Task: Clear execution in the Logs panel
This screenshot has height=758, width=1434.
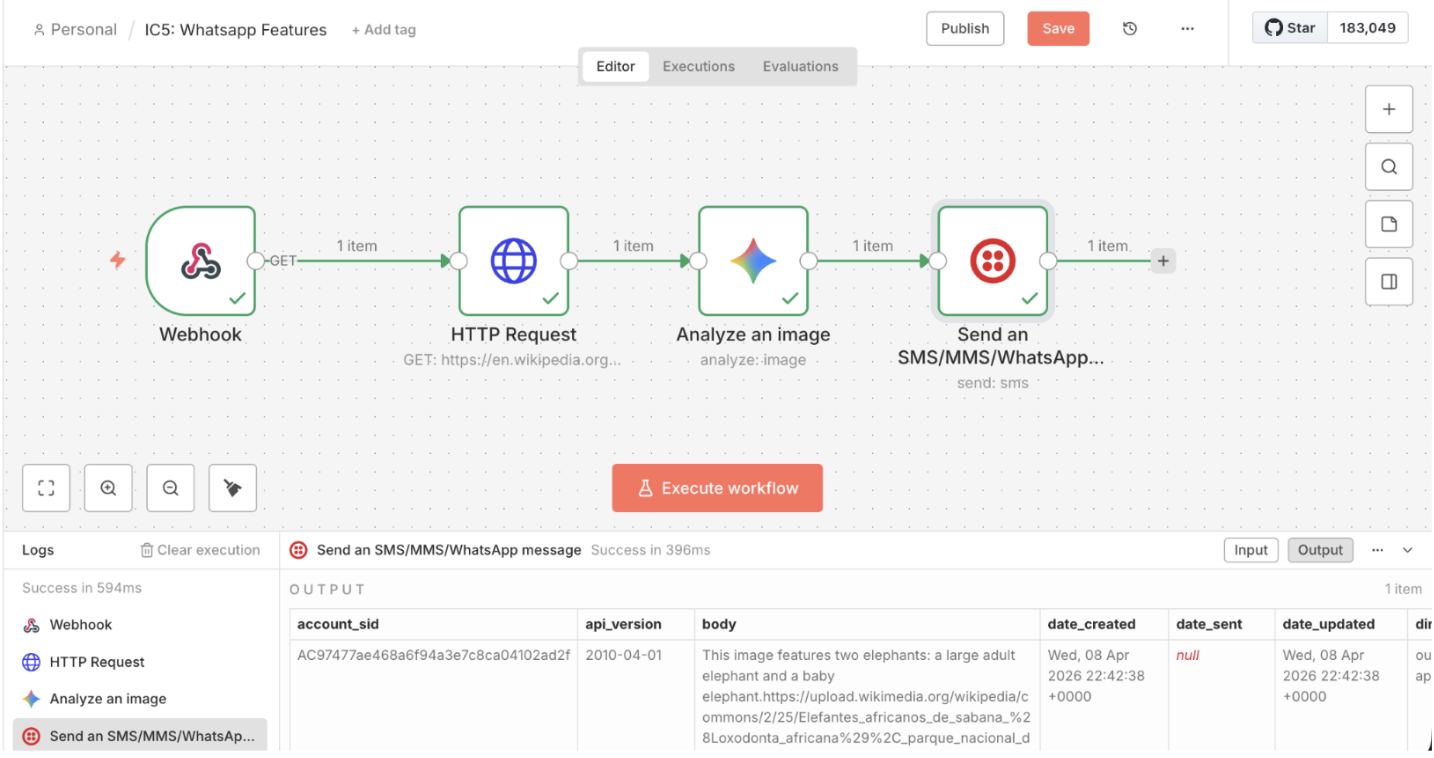Action: click(200, 550)
